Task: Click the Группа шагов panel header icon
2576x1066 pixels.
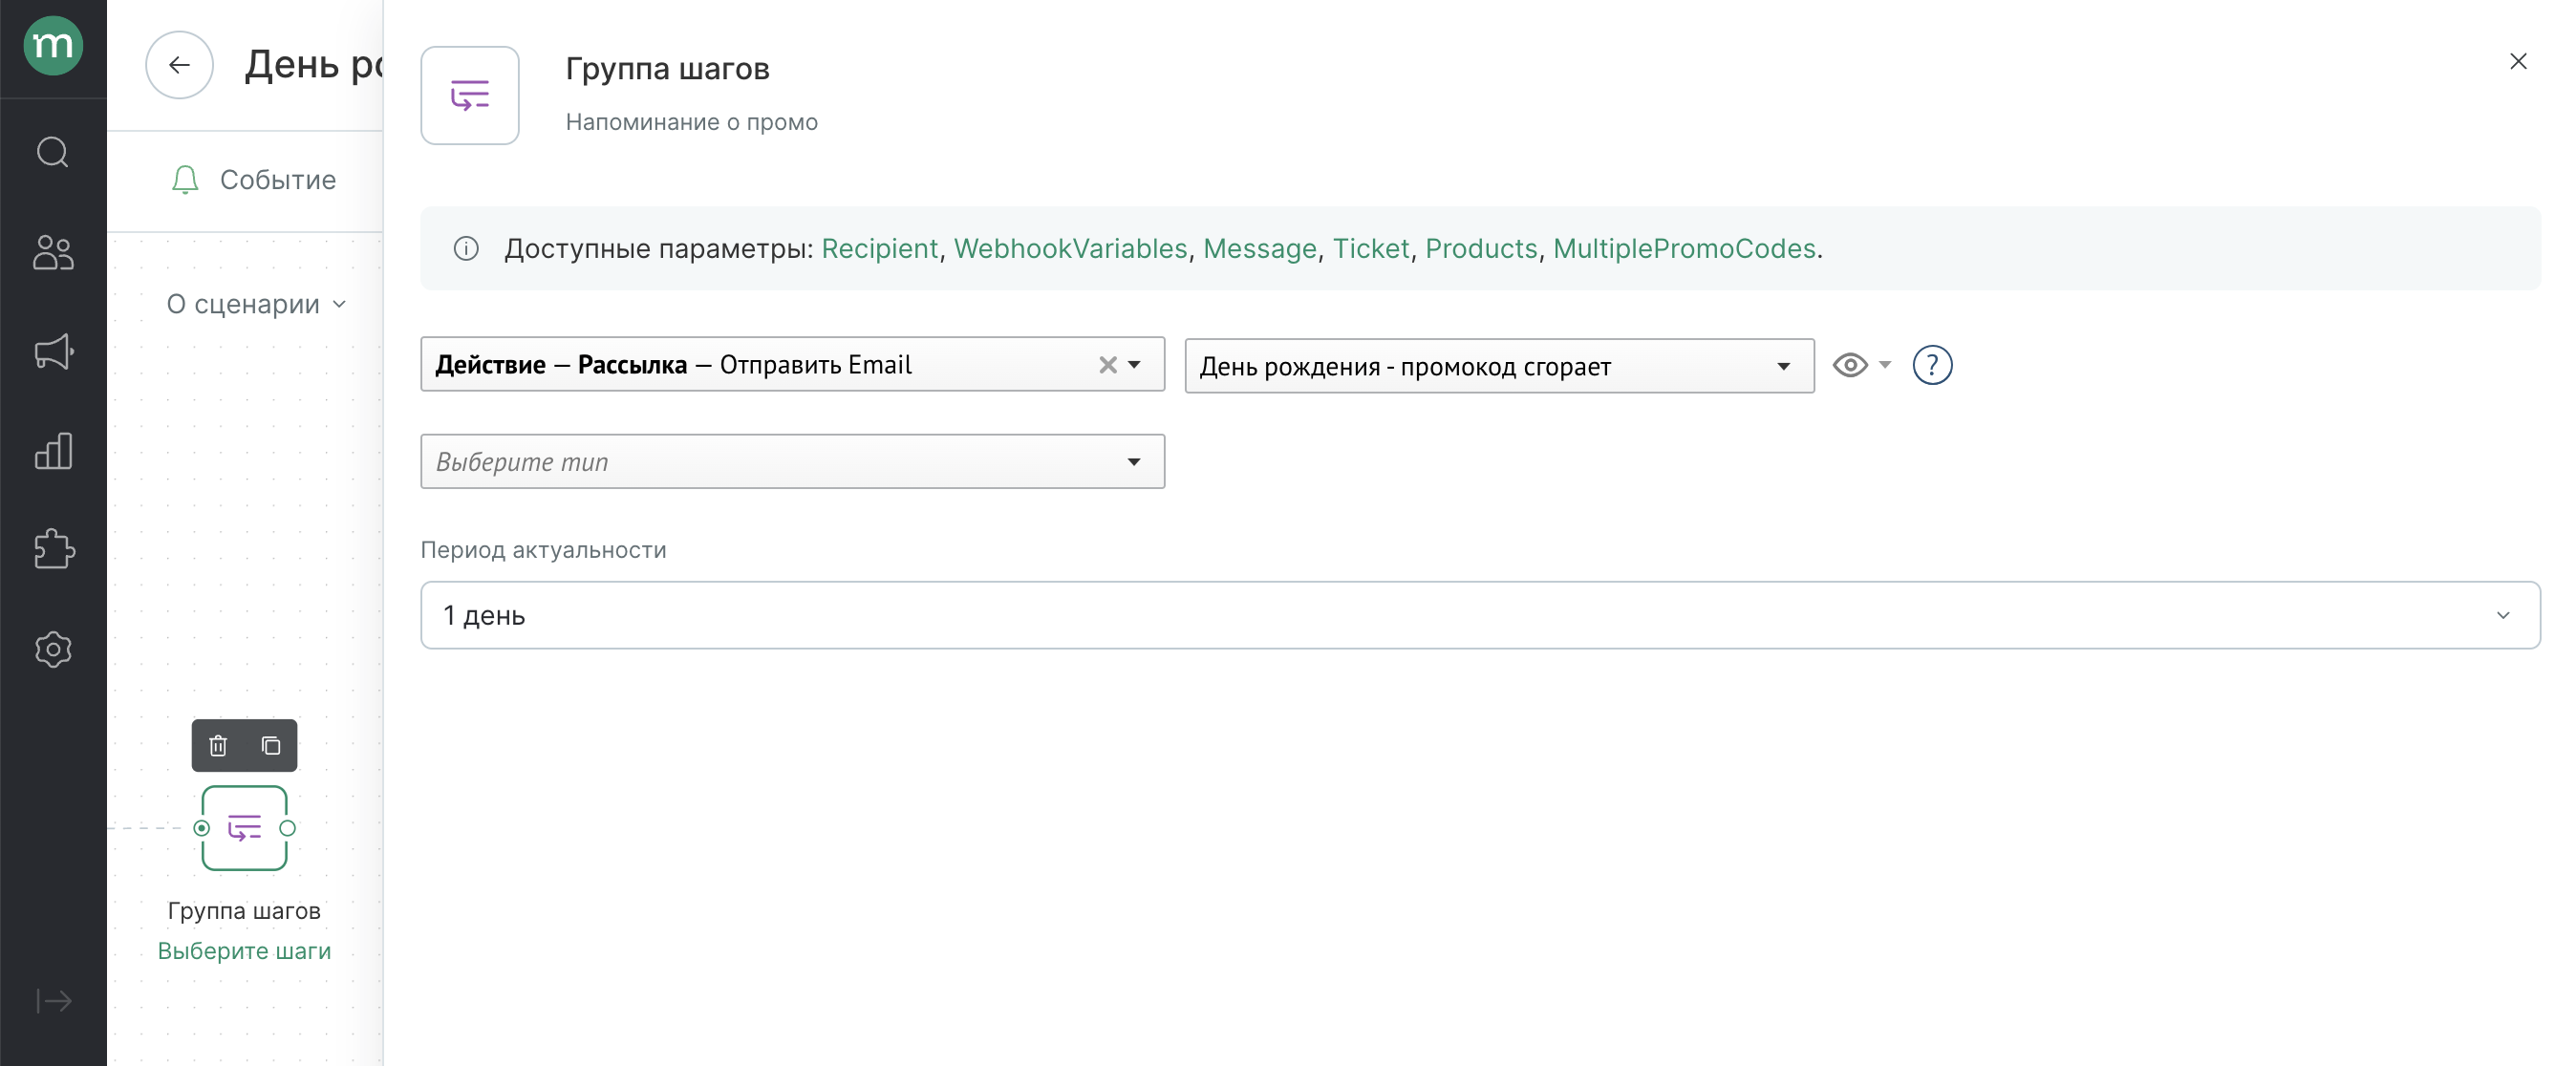Action: [x=470, y=96]
